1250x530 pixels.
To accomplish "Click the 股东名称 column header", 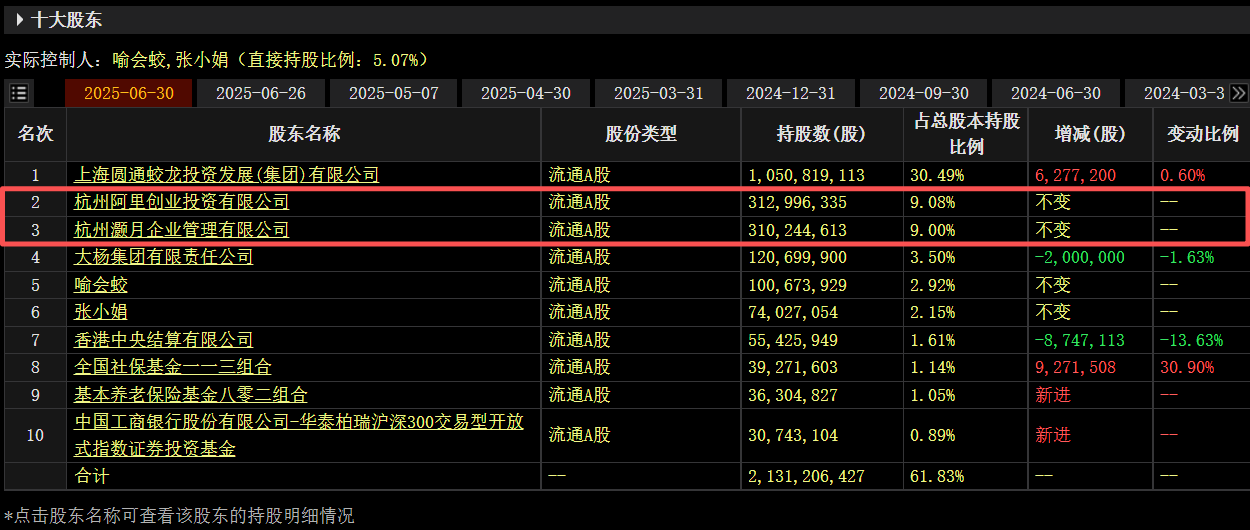I will (304, 134).
